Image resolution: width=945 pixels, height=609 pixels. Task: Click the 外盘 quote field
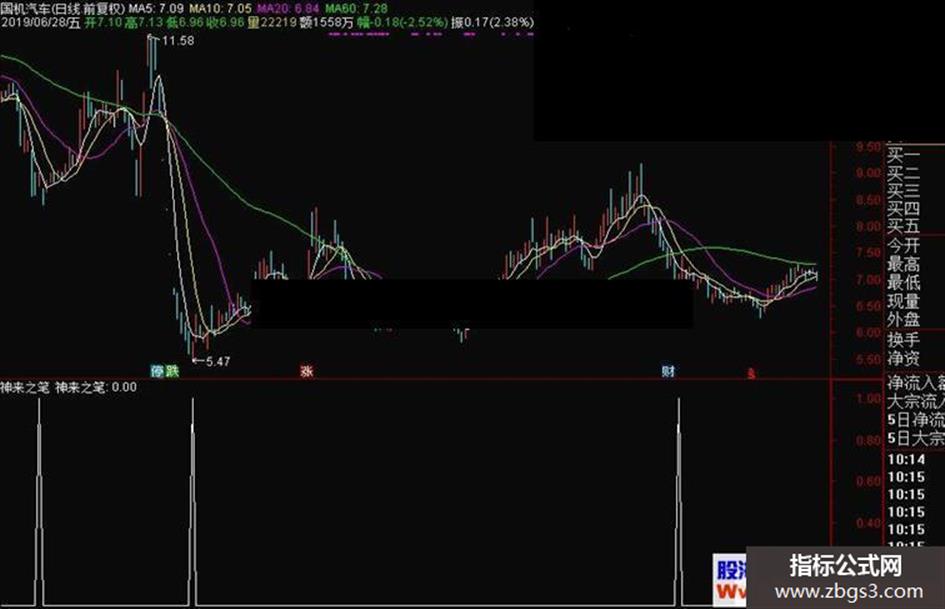tap(903, 319)
